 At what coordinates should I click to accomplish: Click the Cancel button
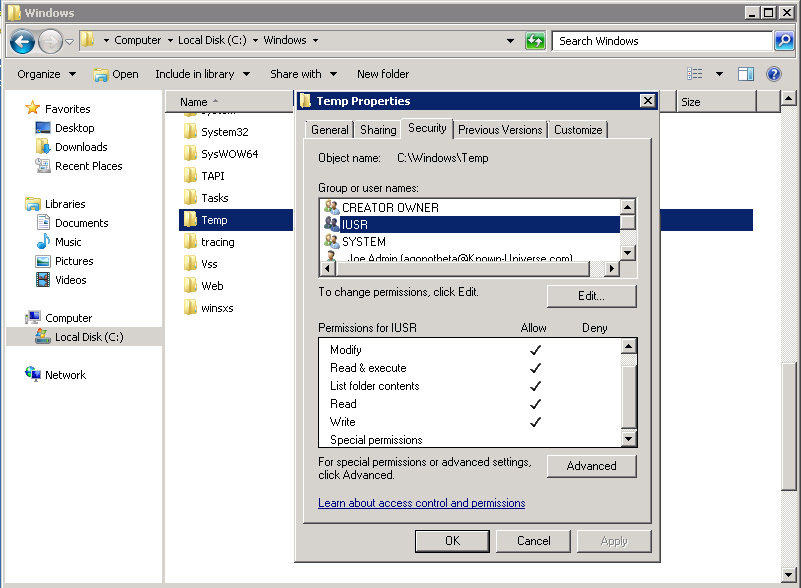(x=533, y=540)
